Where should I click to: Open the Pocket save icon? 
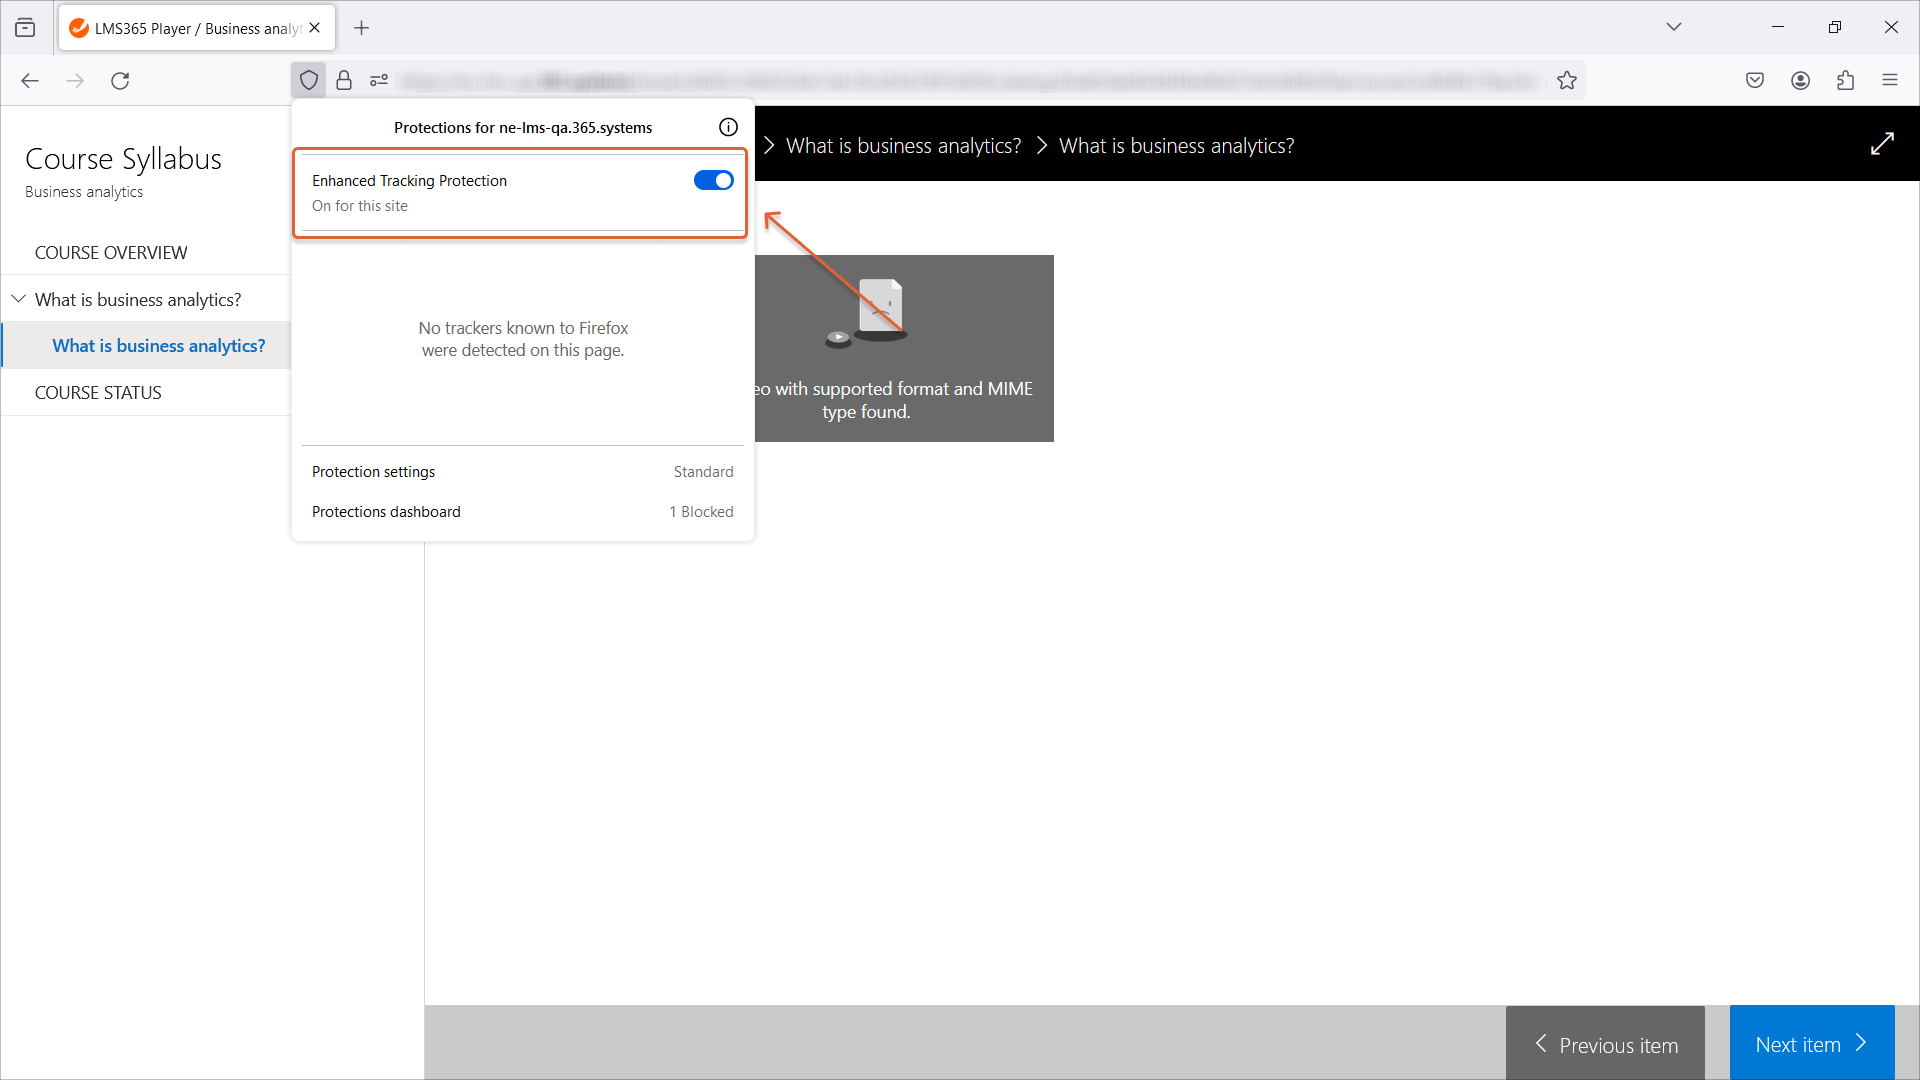(x=1754, y=80)
